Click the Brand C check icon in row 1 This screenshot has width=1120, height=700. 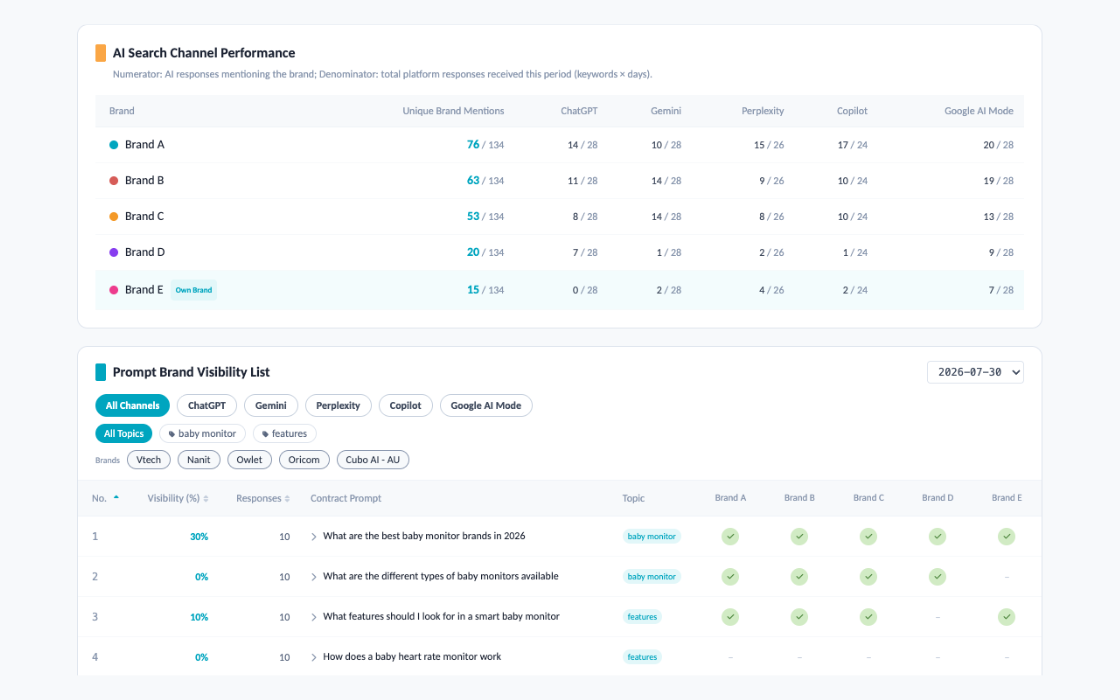tap(869, 536)
